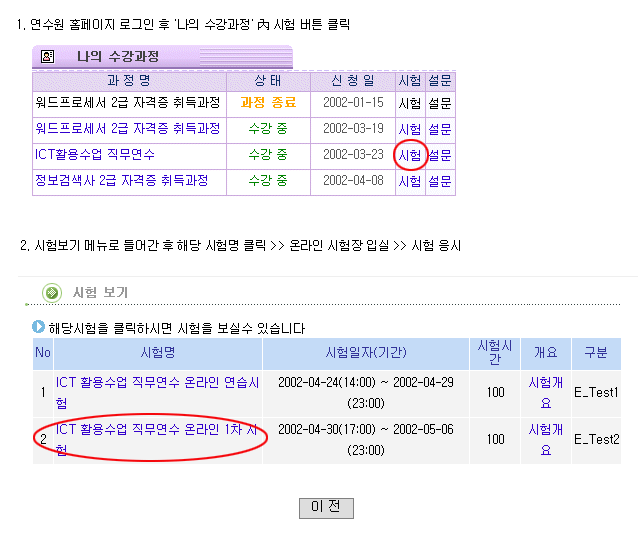This screenshot has height=540, width=640.
Task: Open ICT 활용수업 직무연수 온라인 1차 시험 link
Action: click(x=157, y=440)
